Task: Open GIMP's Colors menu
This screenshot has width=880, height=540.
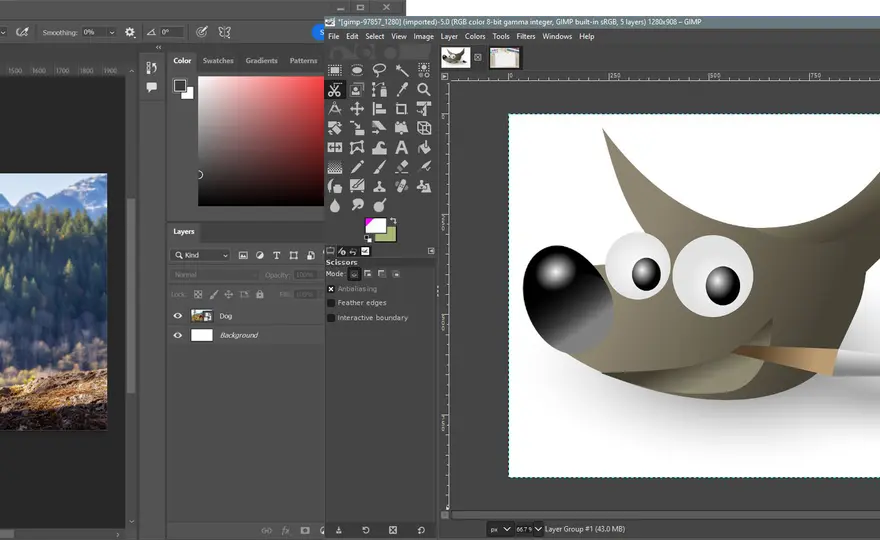Action: tap(475, 36)
